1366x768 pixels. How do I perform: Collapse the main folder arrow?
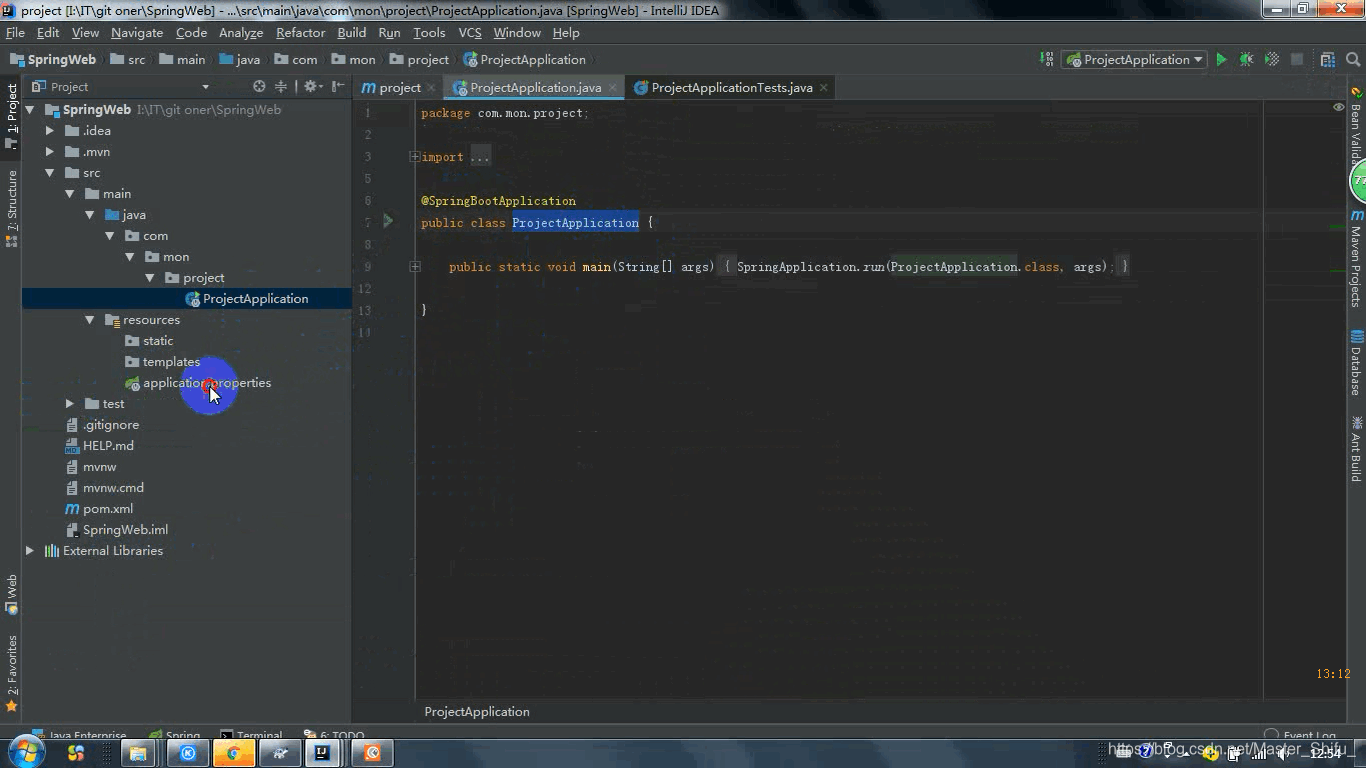(x=70, y=194)
